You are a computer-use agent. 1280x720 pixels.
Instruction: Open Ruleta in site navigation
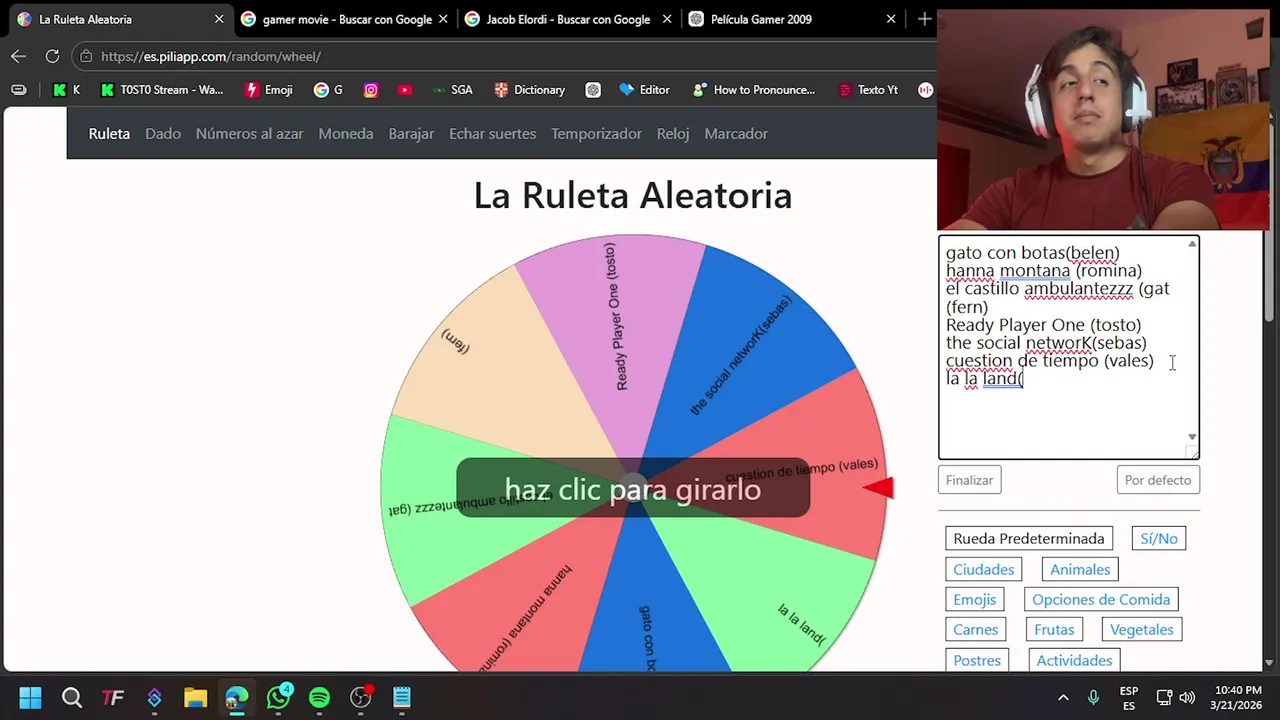109,133
